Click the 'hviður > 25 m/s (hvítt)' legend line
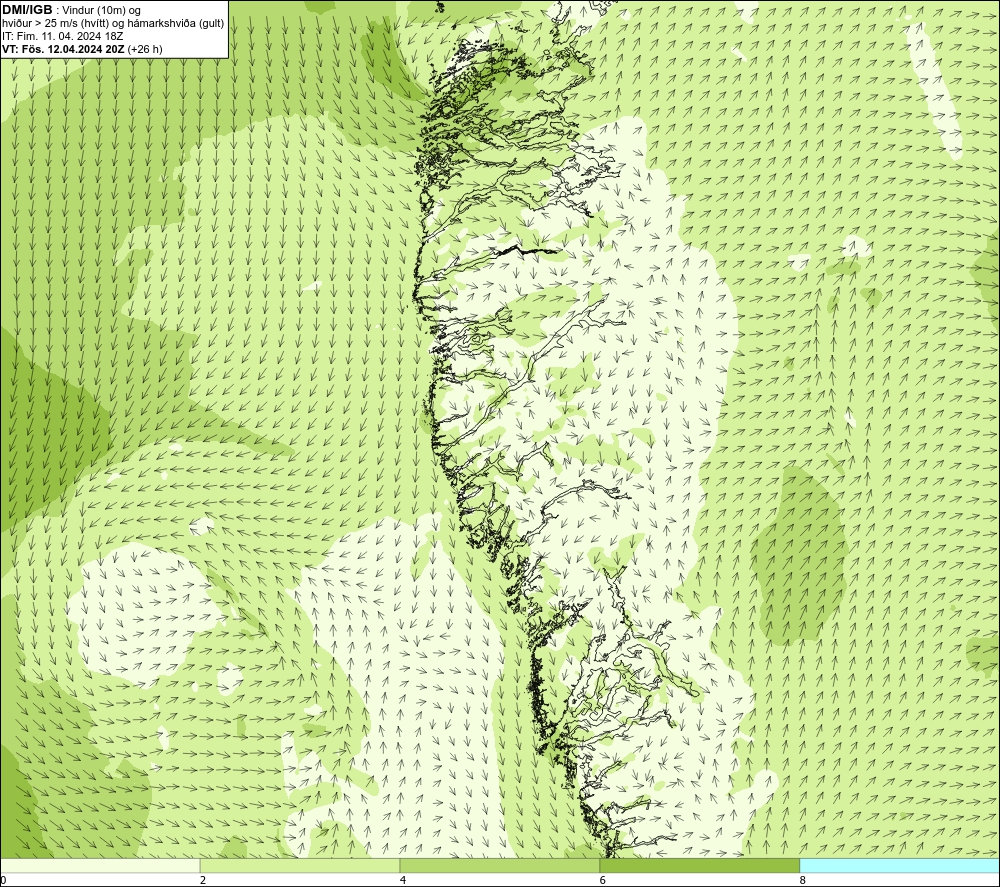1000x887 pixels. pyautogui.click(x=114, y=24)
